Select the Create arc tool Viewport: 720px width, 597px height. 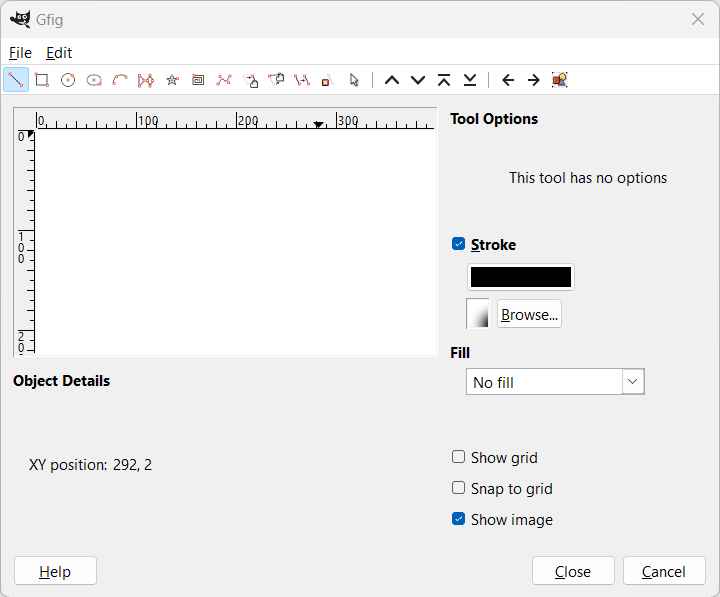(x=120, y=80)
